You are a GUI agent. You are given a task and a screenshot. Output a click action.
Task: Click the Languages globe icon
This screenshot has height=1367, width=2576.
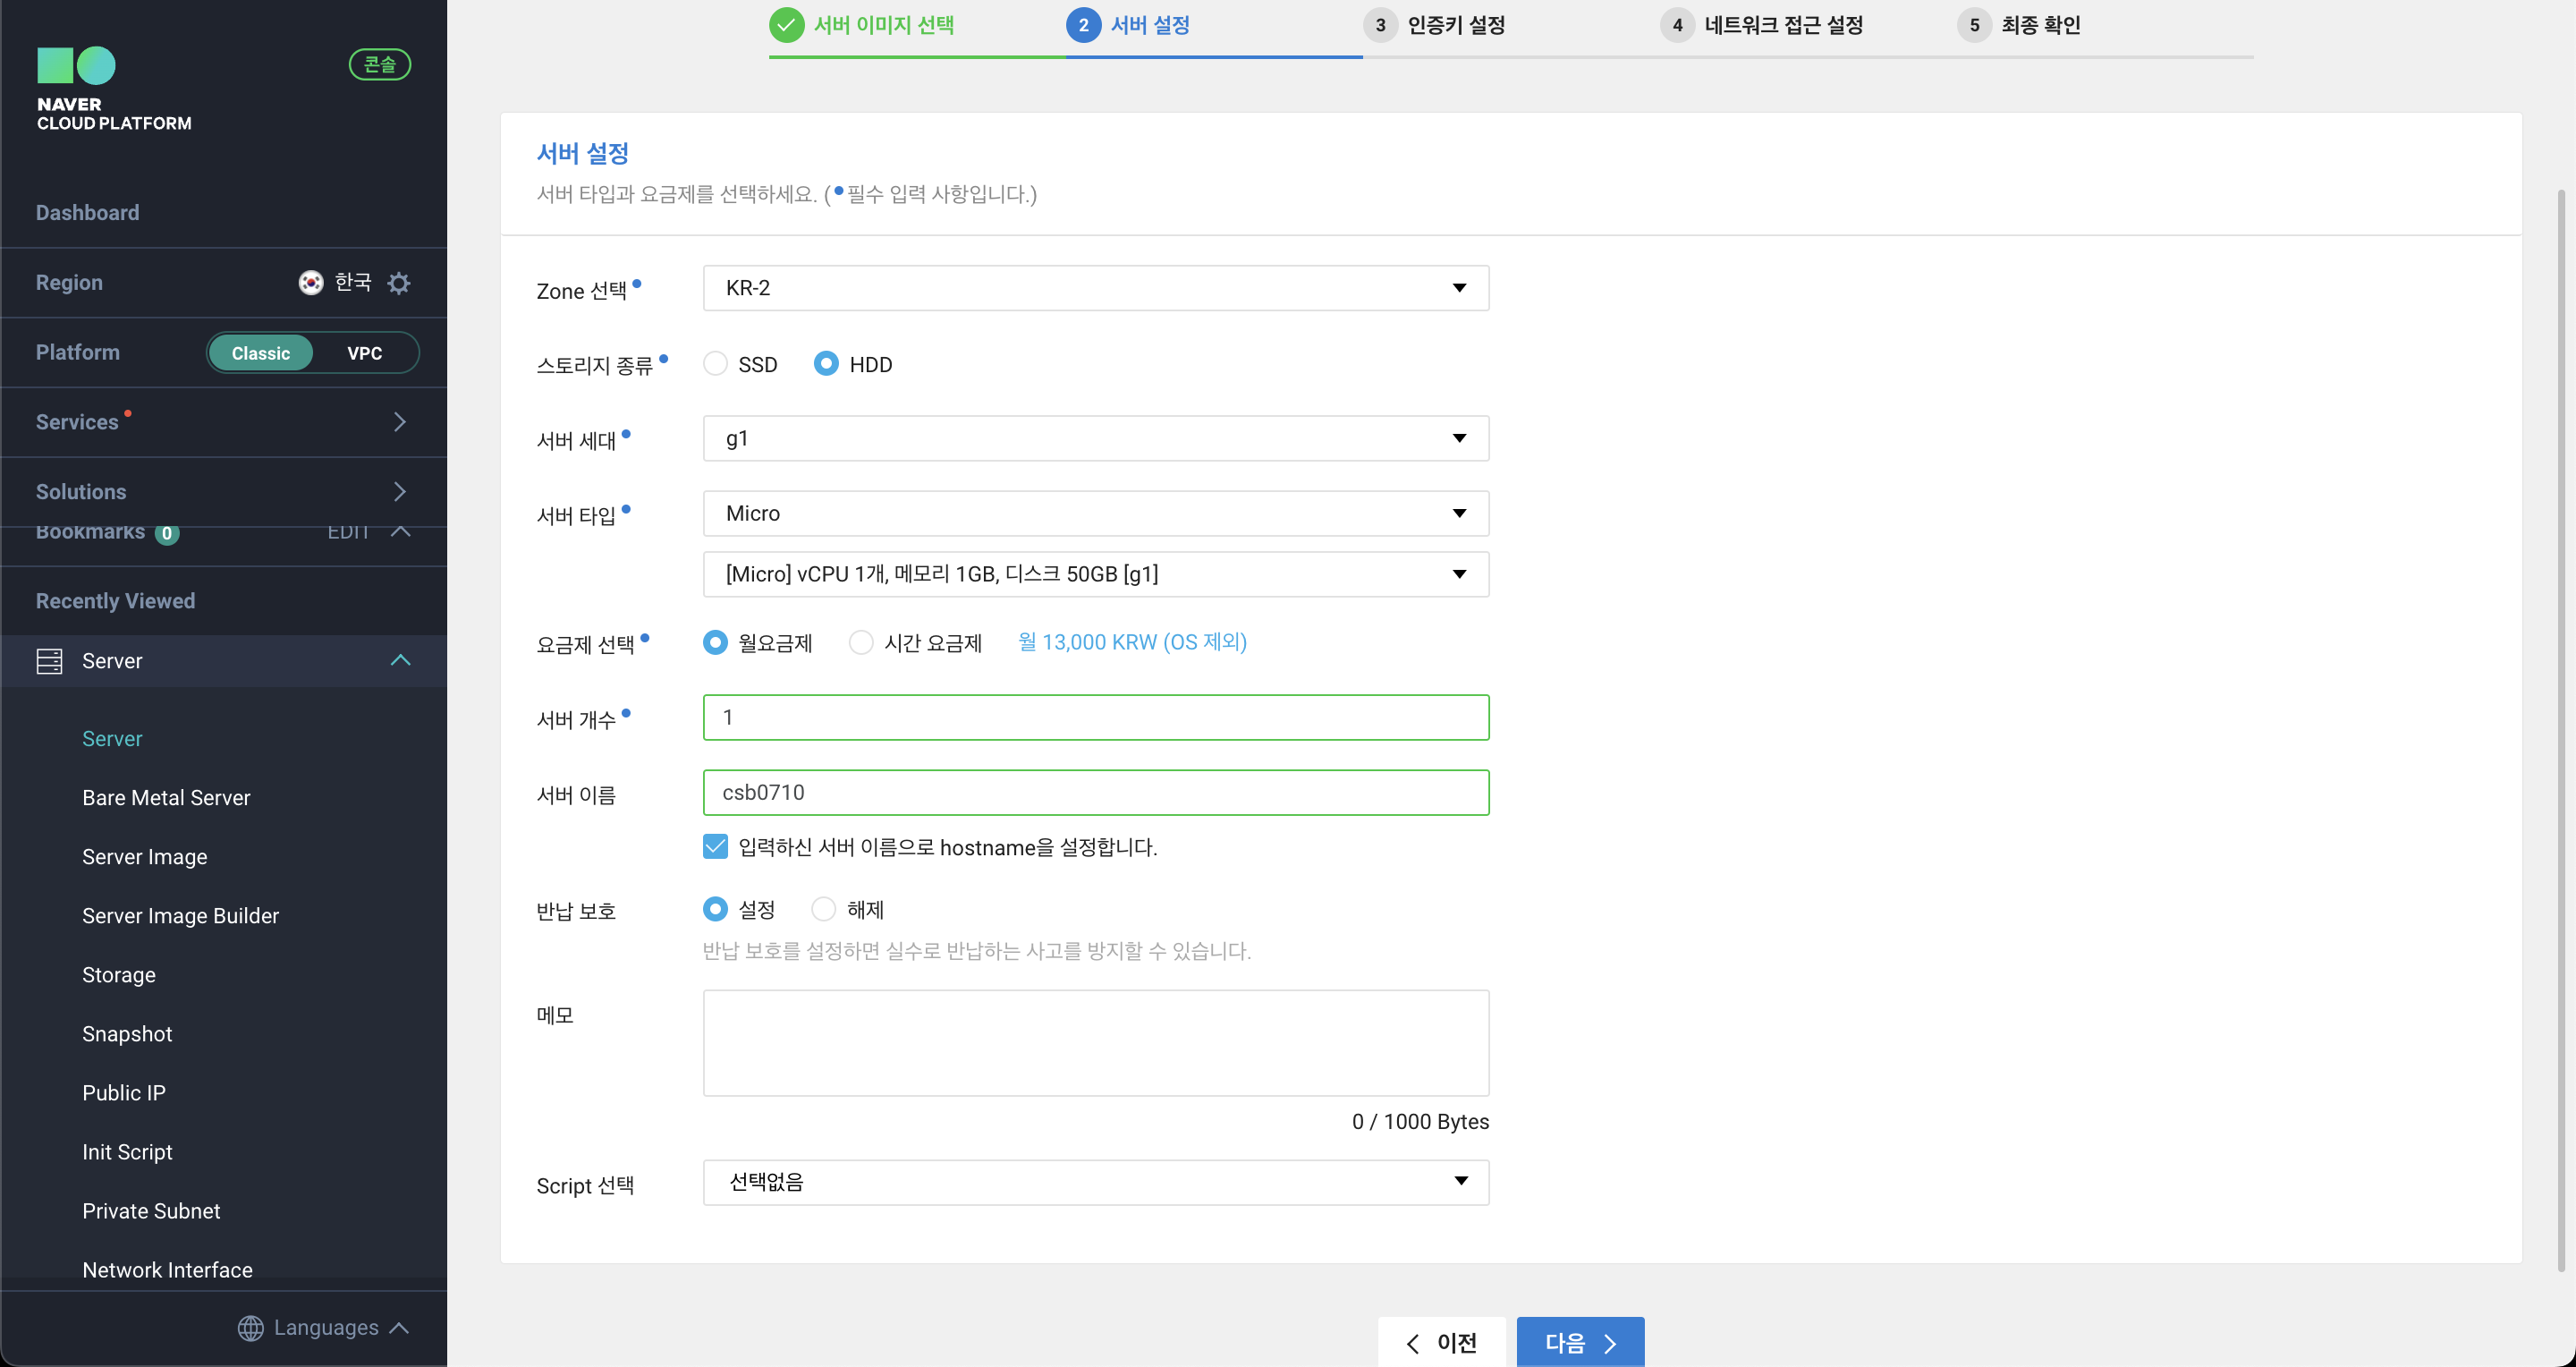tap(250, 1327)
